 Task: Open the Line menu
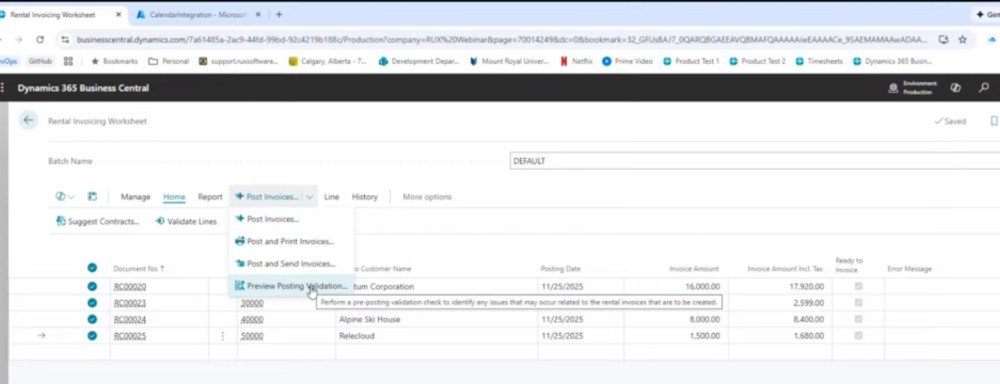332,197
